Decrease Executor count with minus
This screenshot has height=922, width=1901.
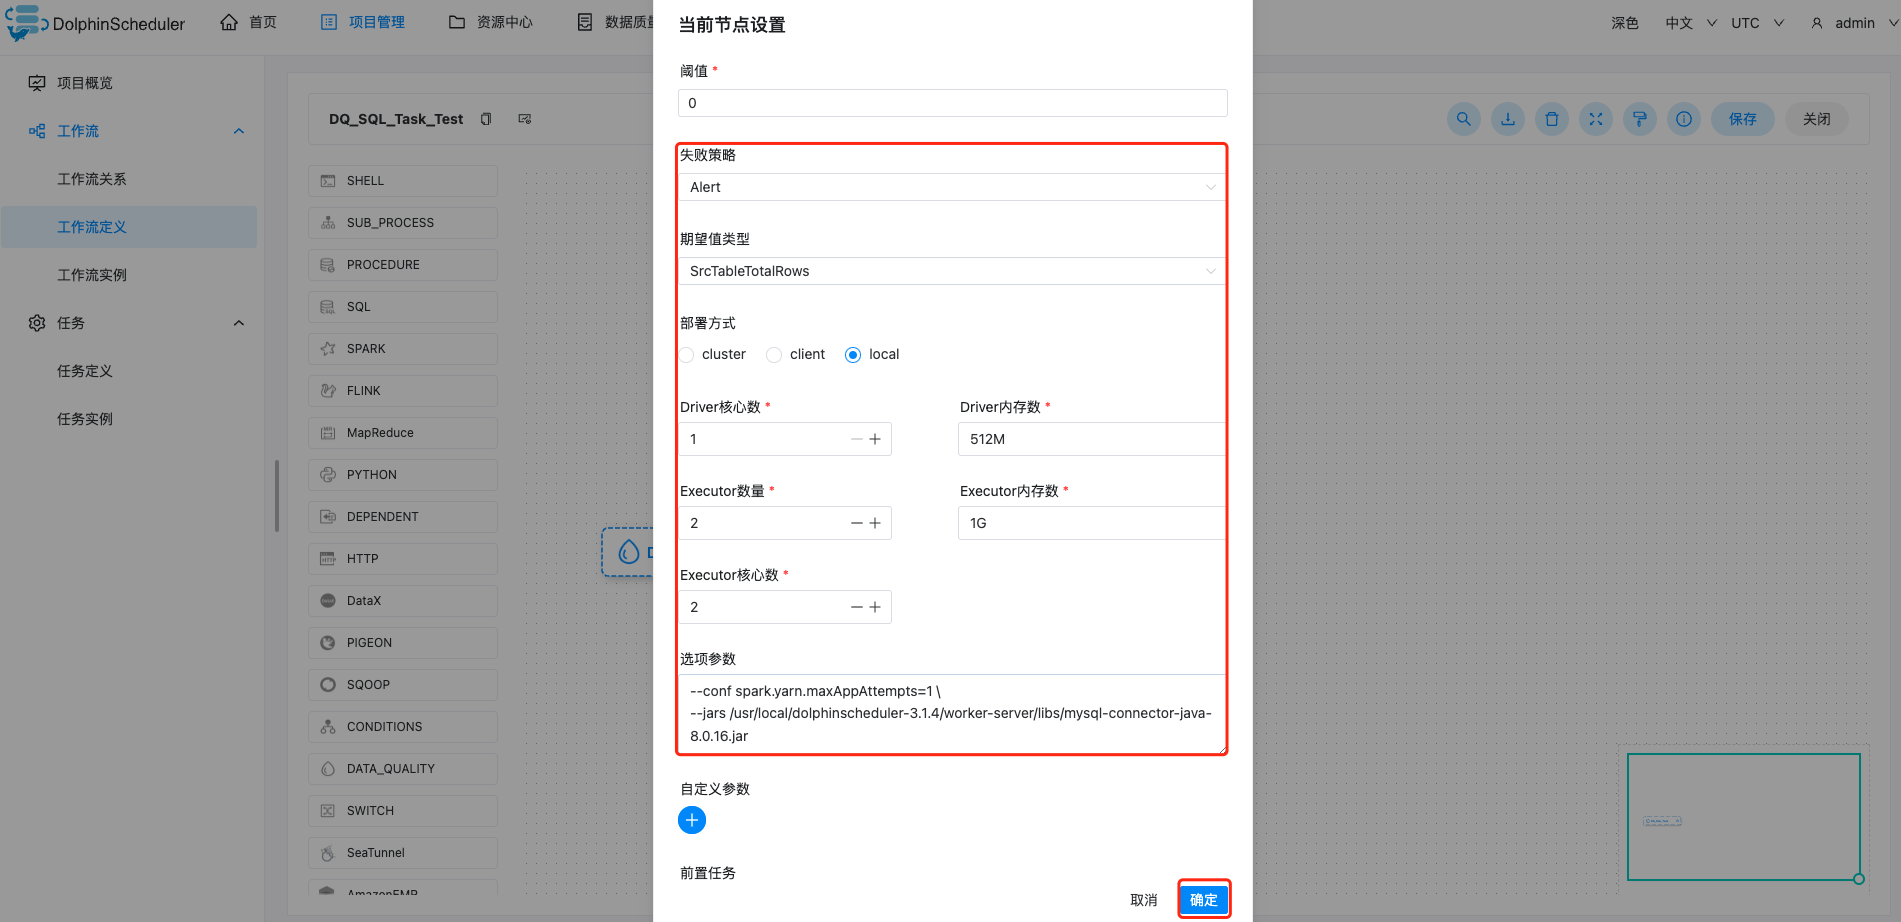[857, 523]
